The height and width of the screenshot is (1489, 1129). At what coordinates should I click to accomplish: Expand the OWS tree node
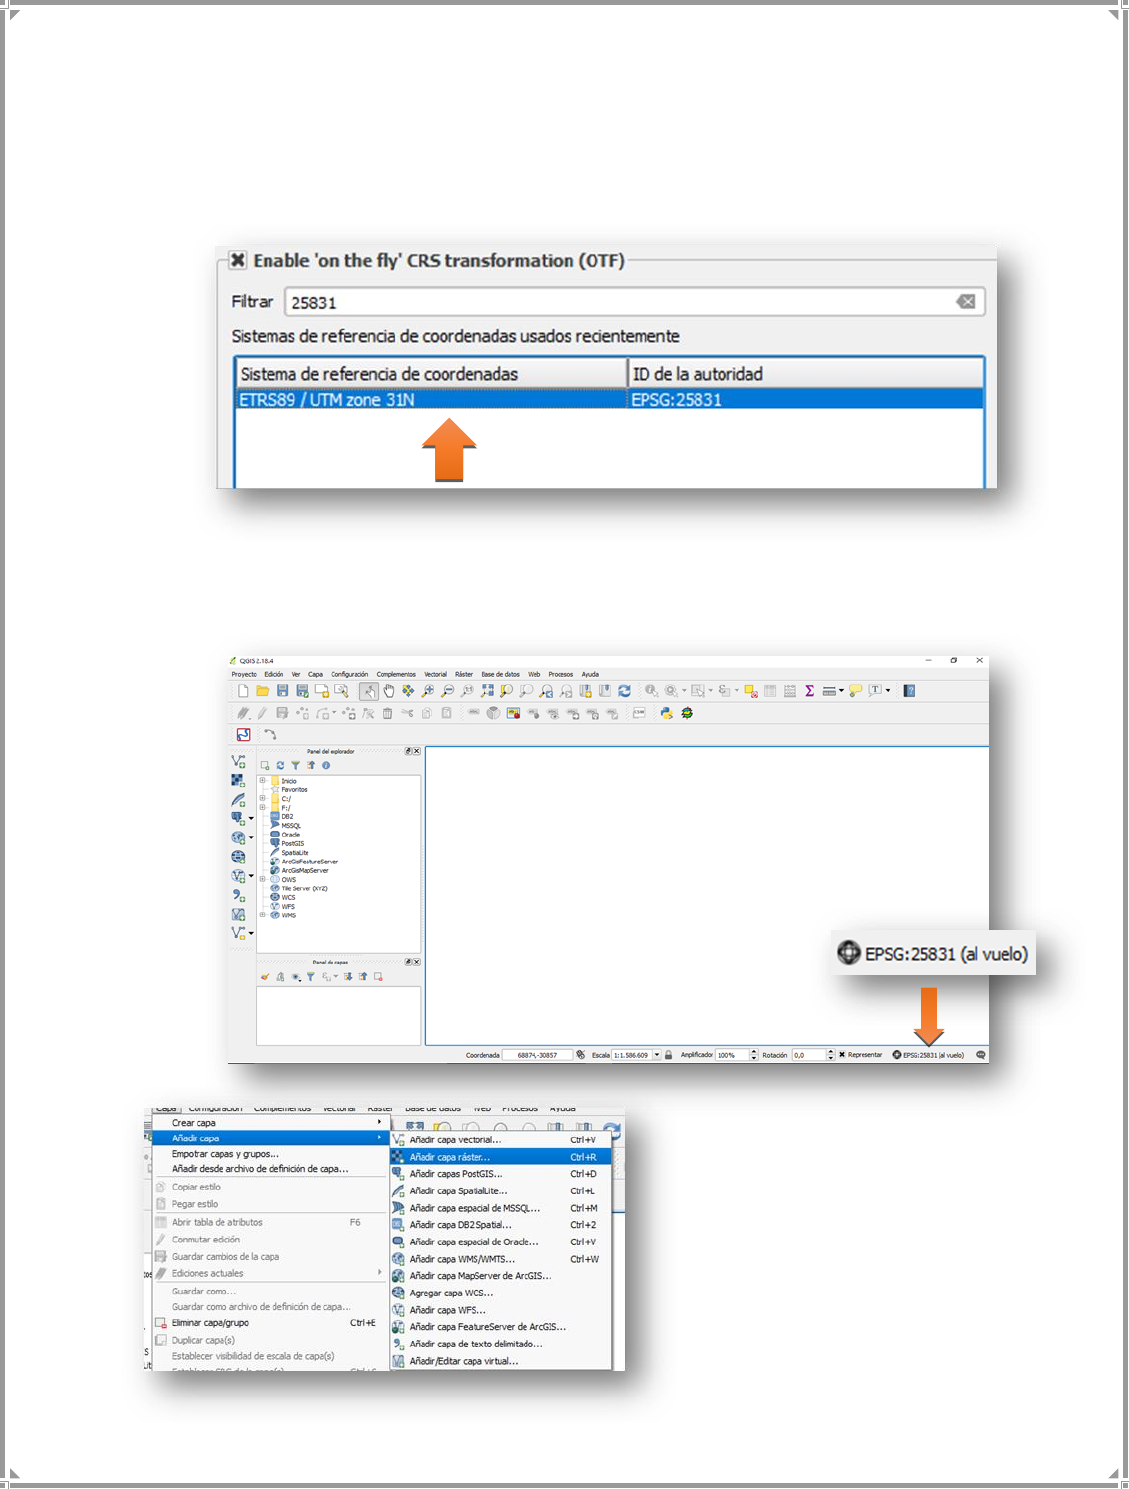click(263, 879)
